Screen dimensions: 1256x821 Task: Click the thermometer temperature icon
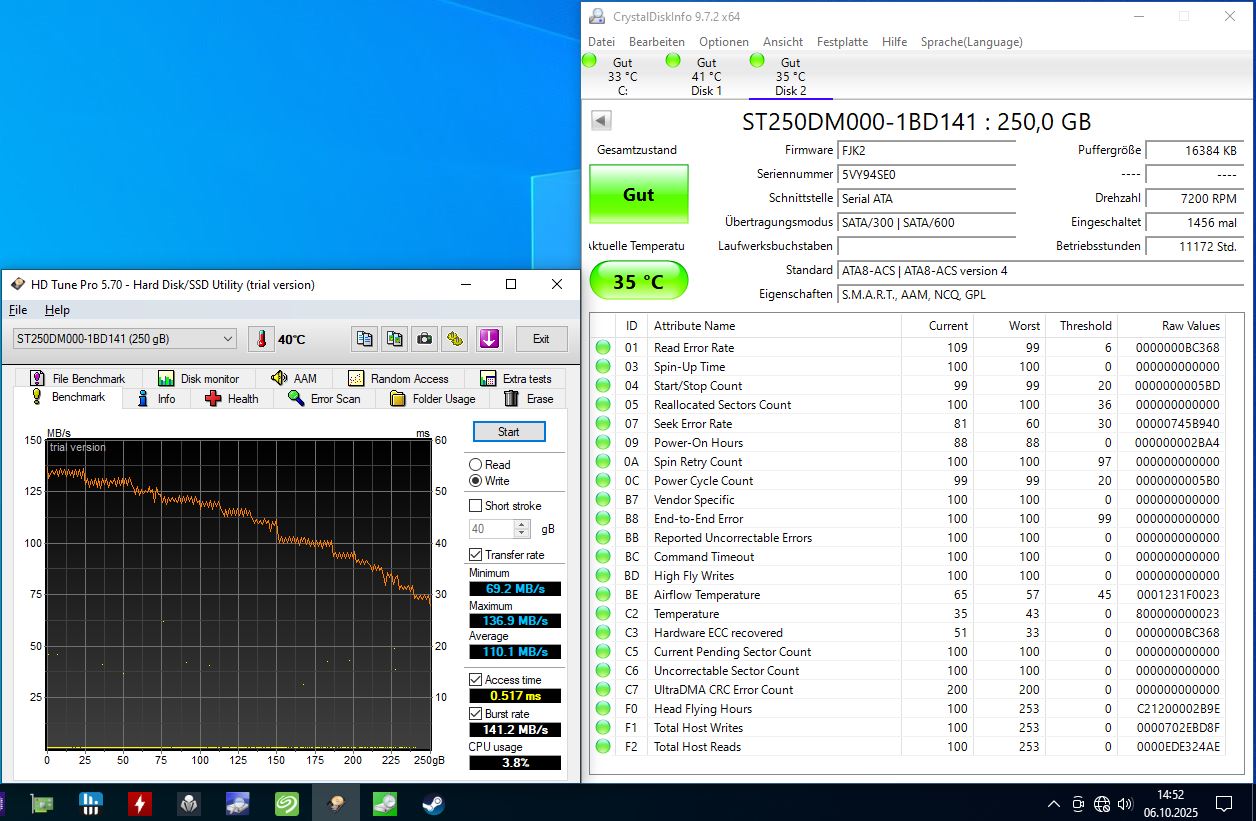(261, 339)
